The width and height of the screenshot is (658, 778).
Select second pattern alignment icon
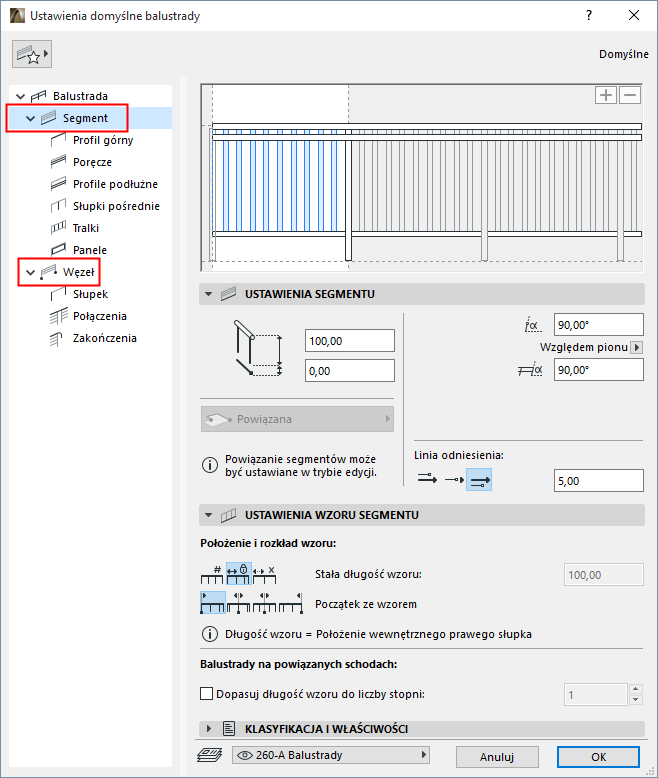(x=239, y=602)
